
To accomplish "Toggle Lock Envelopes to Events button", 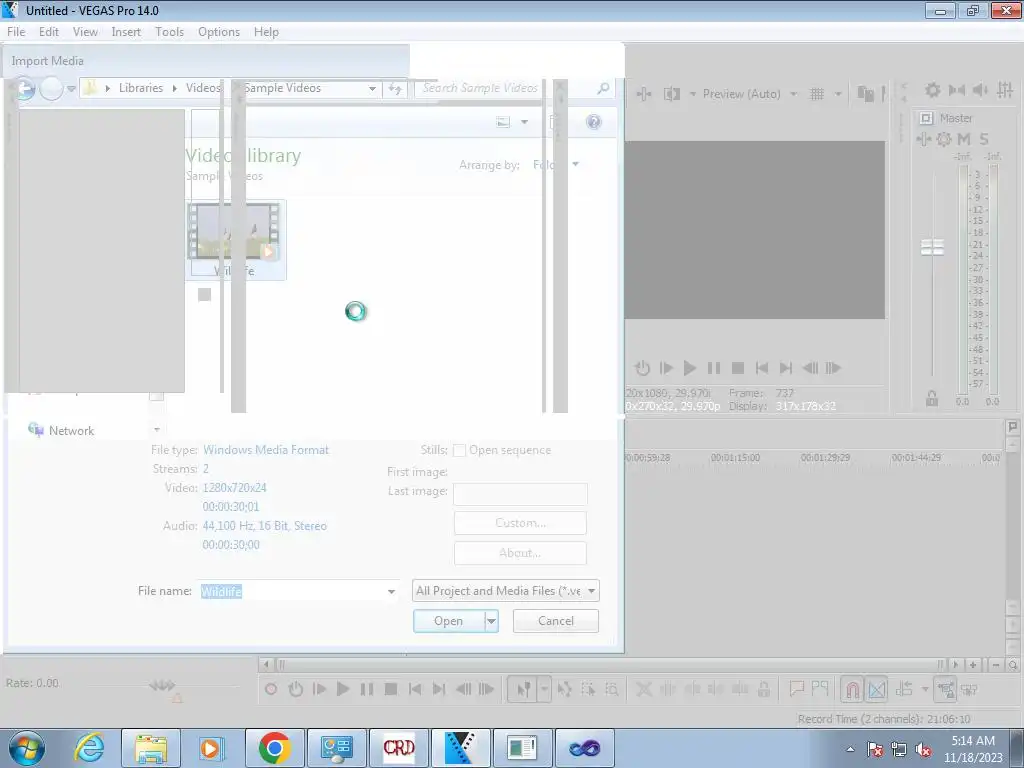I will point(946,689).
